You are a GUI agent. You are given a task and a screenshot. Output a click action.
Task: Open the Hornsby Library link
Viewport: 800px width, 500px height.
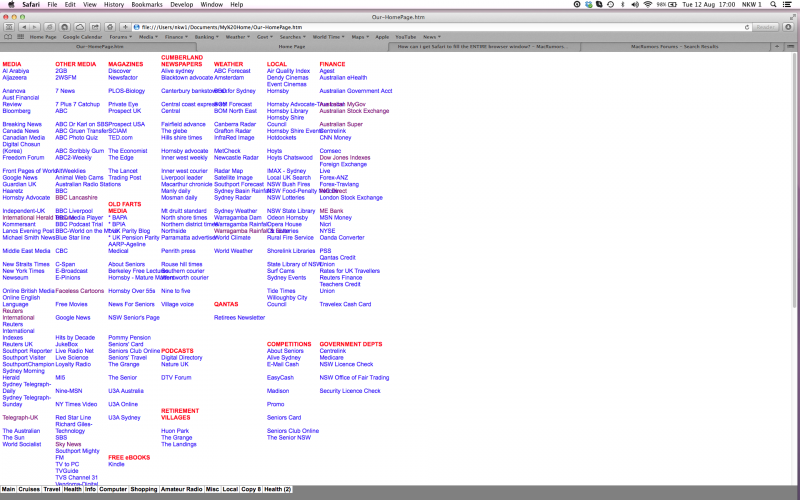(287, 111)
